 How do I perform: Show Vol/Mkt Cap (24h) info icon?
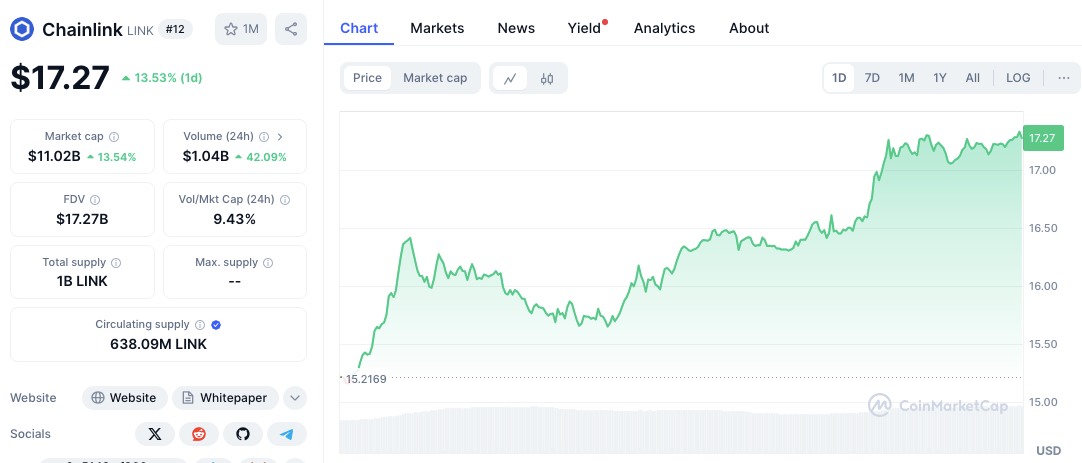click(285, 199)
